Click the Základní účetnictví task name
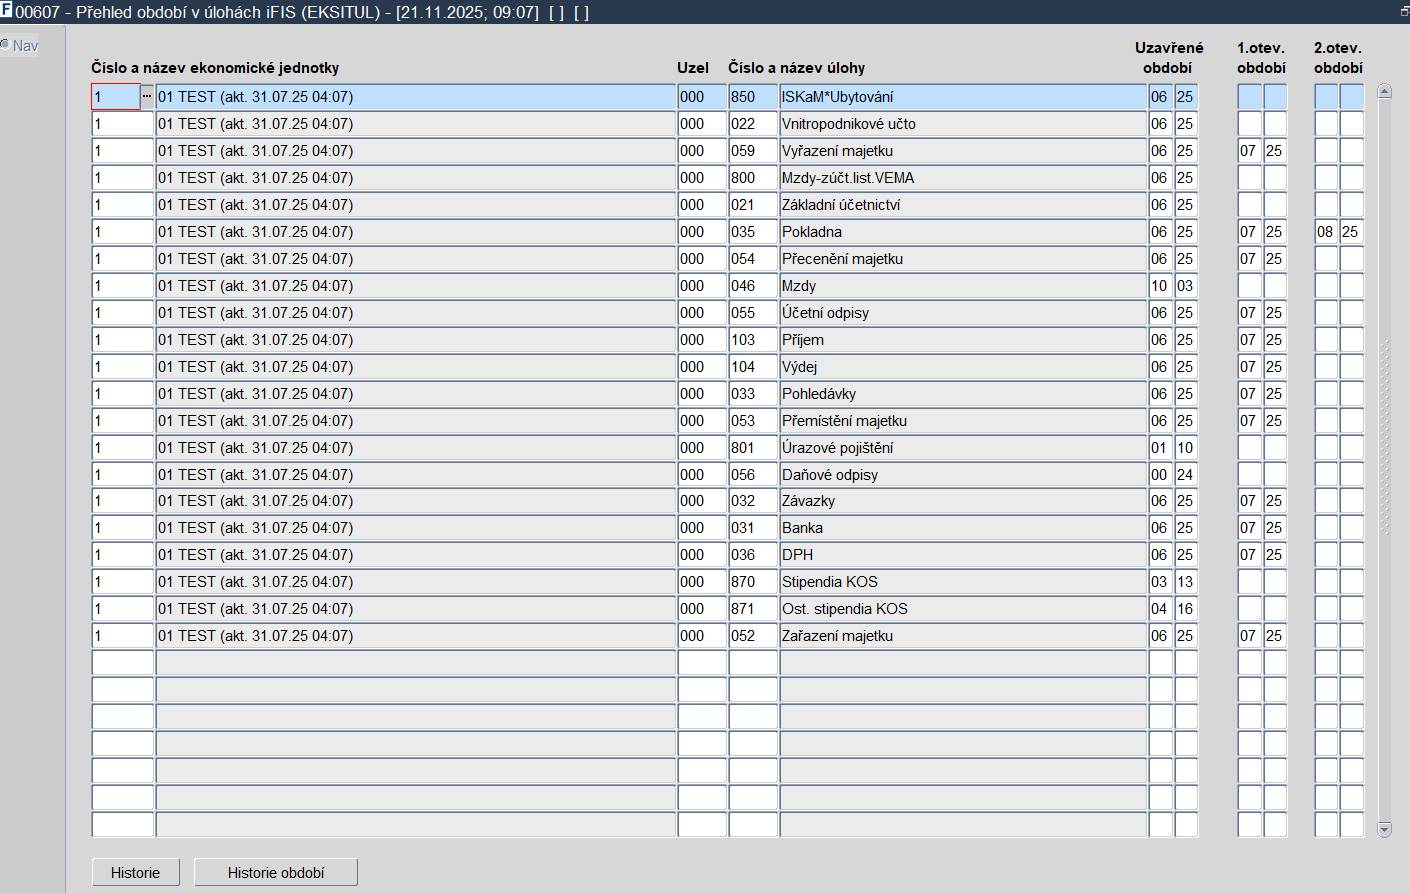Viewport: 1410px width, 893px height. (963, 205)
